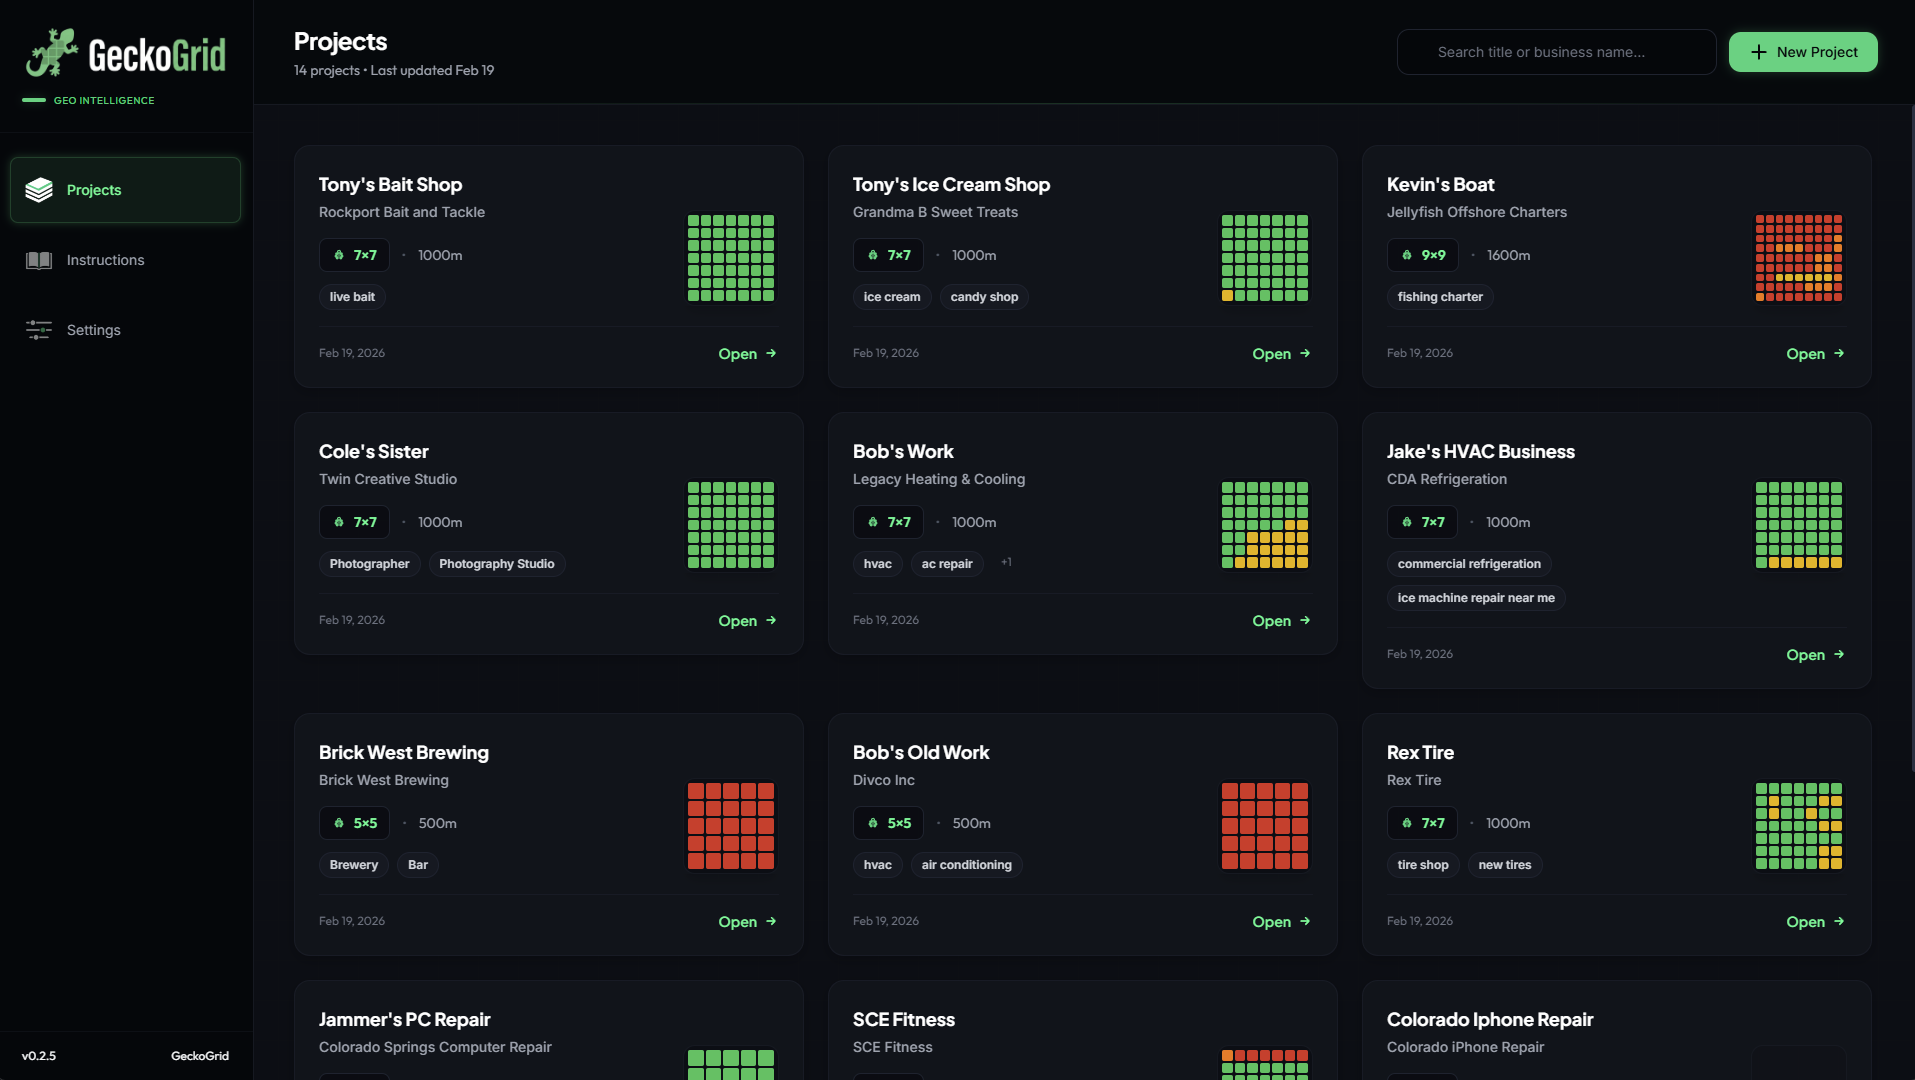
Task: Switch to the Instructions section
Action: [105, 260]
